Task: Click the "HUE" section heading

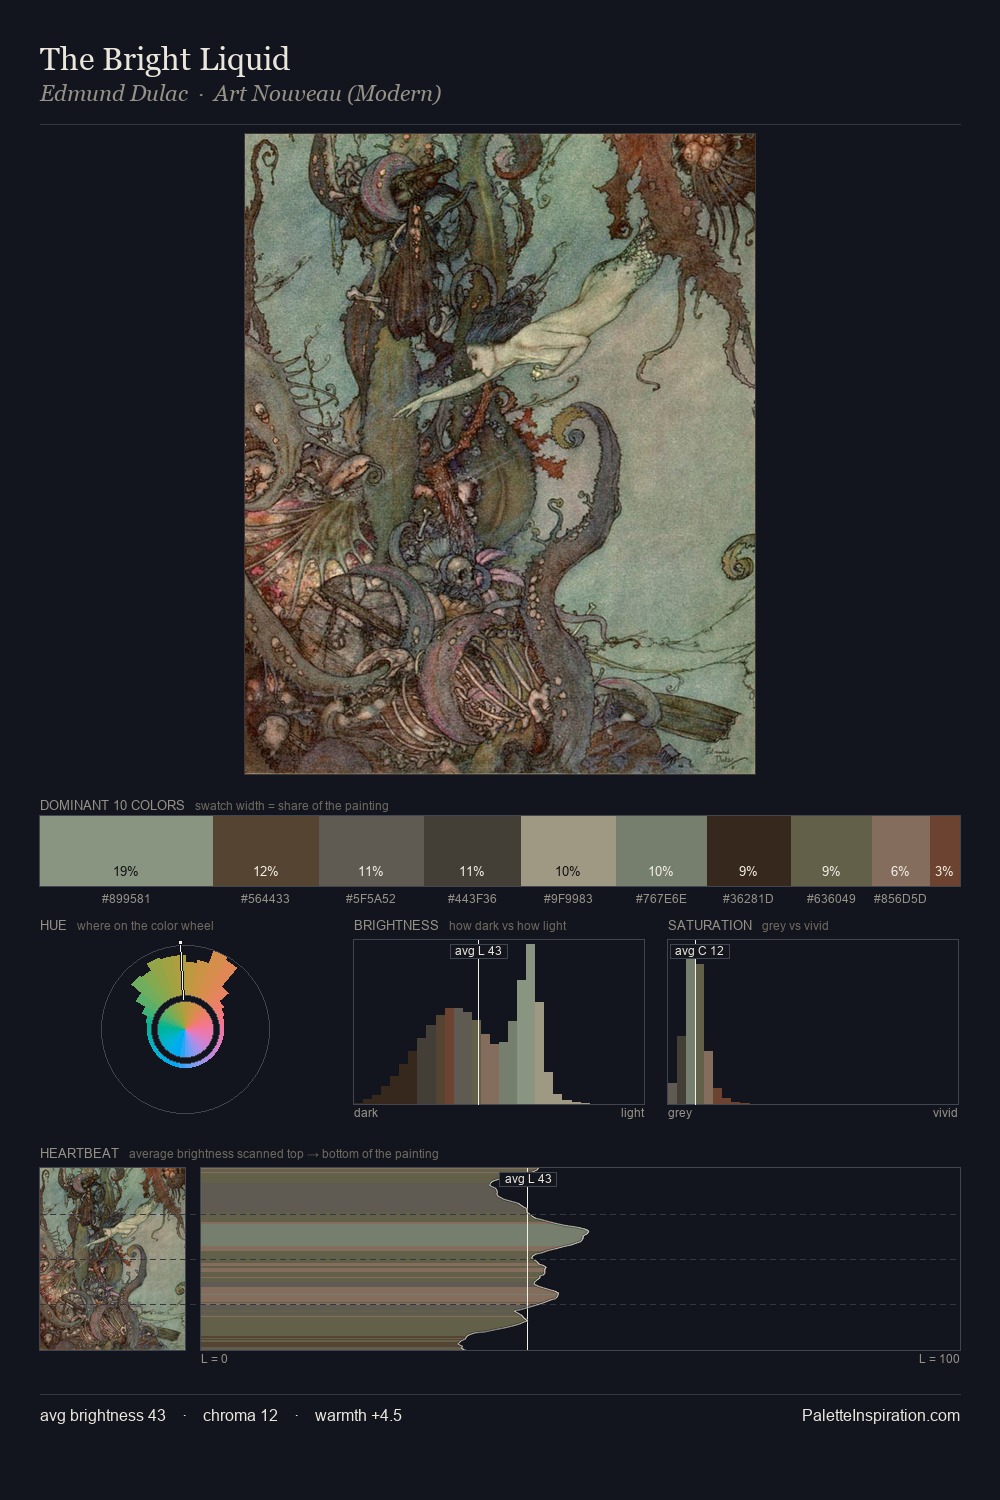Action: pyautogui.click(x=53, y=925)
